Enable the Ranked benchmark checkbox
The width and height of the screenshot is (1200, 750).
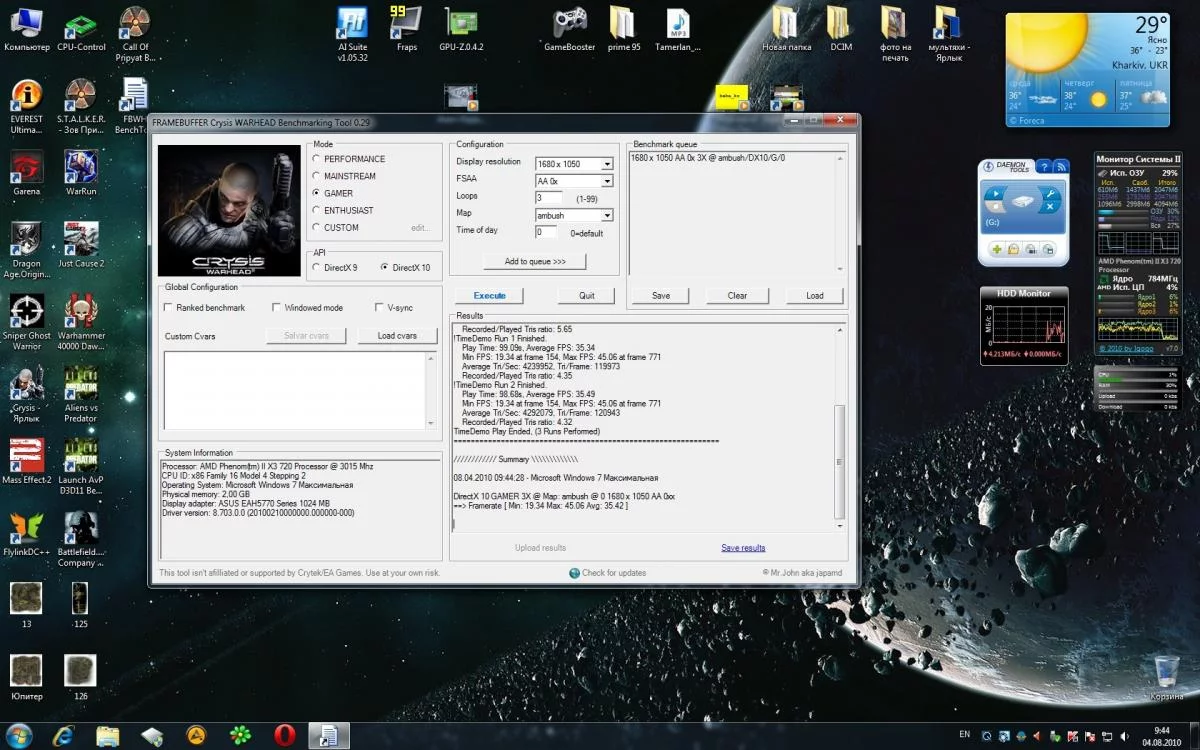[168, 308]
